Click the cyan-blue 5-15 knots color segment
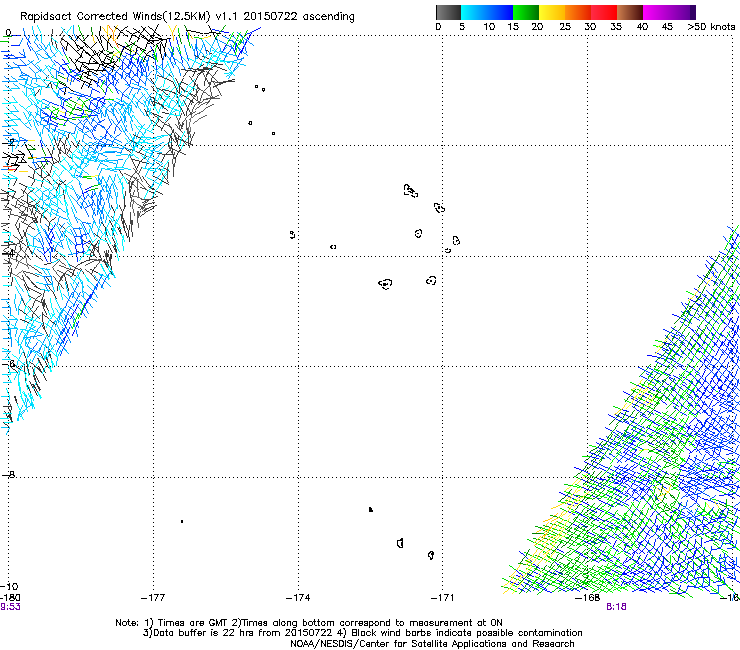Viewport: 740px width, 650px height. coord(487,12)
